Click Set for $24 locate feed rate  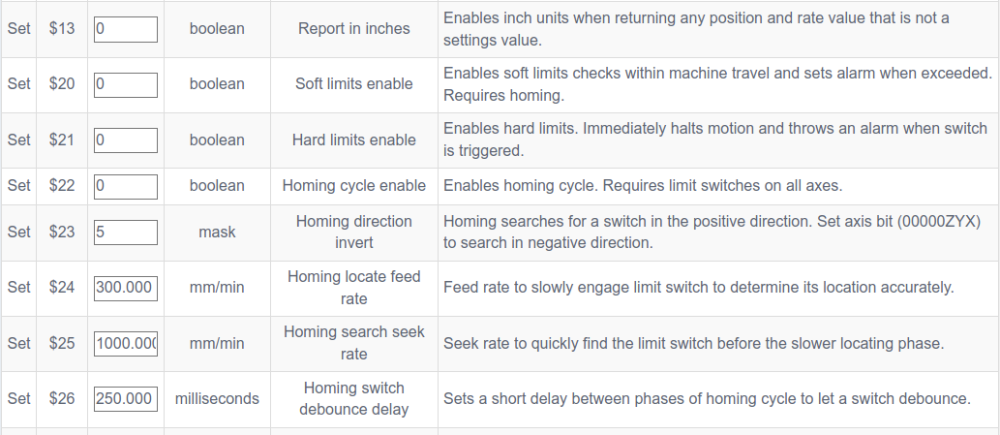(18, 288)
